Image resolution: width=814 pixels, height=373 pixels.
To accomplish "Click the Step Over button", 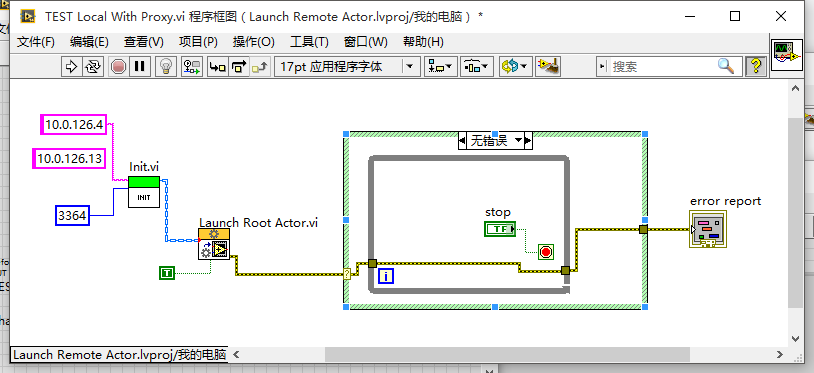I will pos(238,66).
